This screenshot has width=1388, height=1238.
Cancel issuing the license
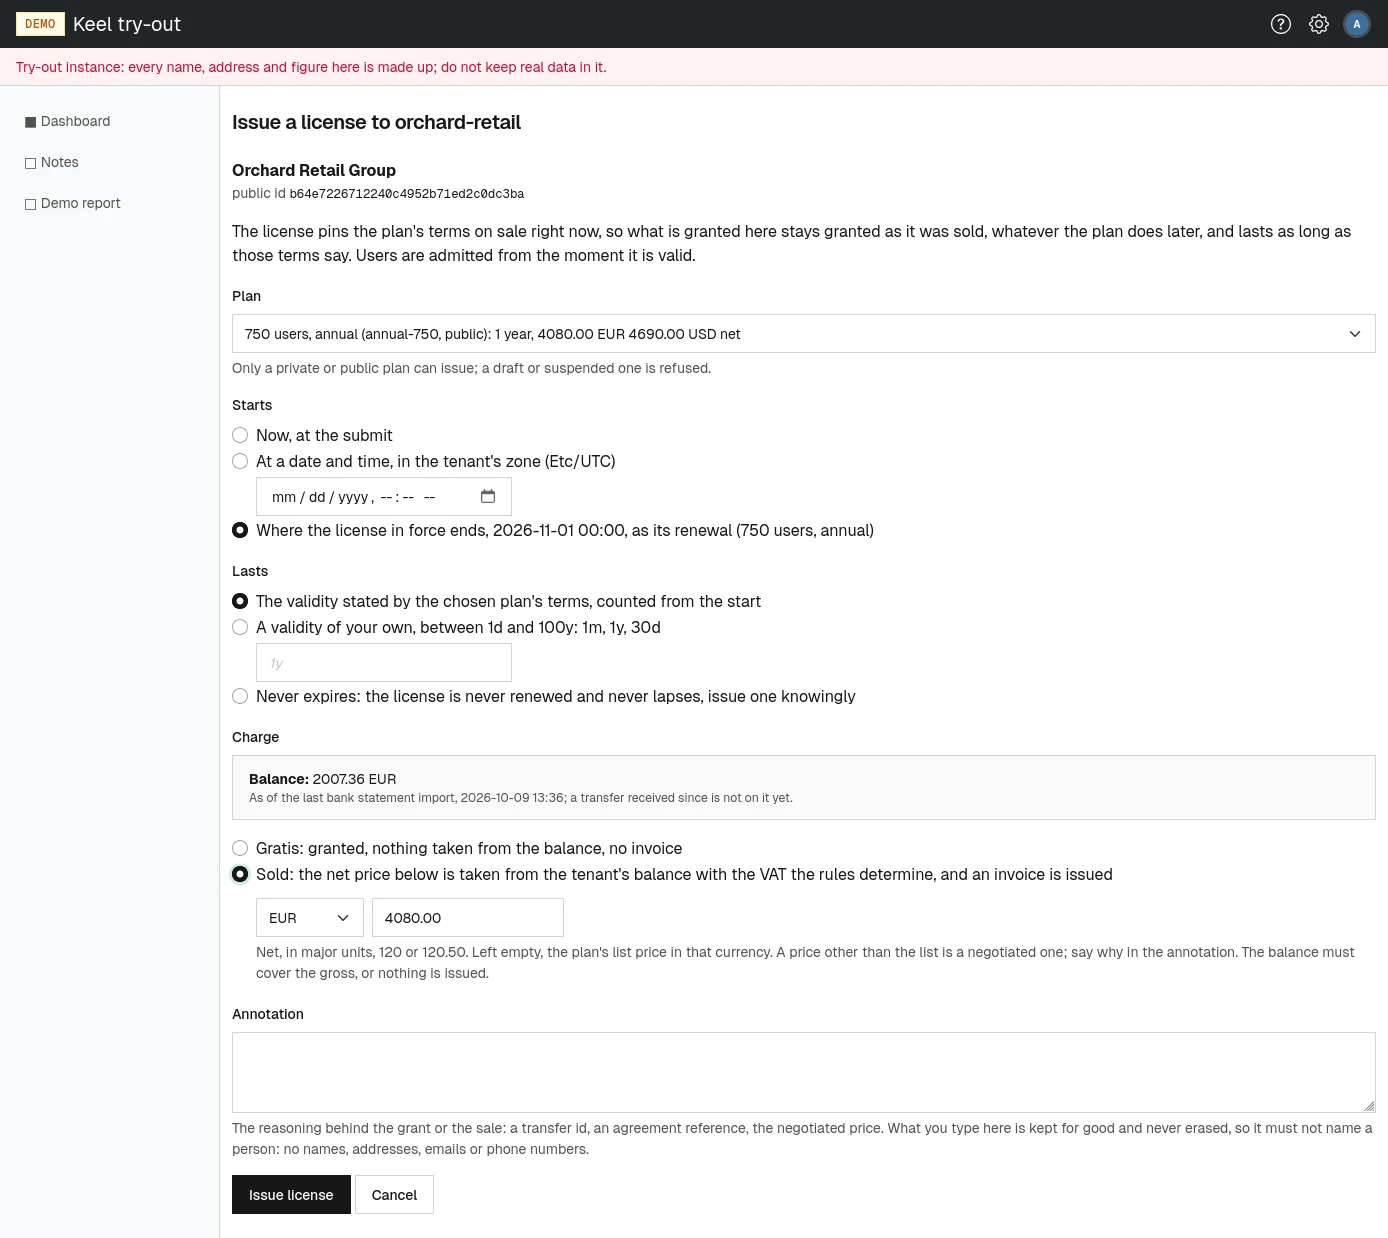pyautogui.click(x=394, y=1195)
